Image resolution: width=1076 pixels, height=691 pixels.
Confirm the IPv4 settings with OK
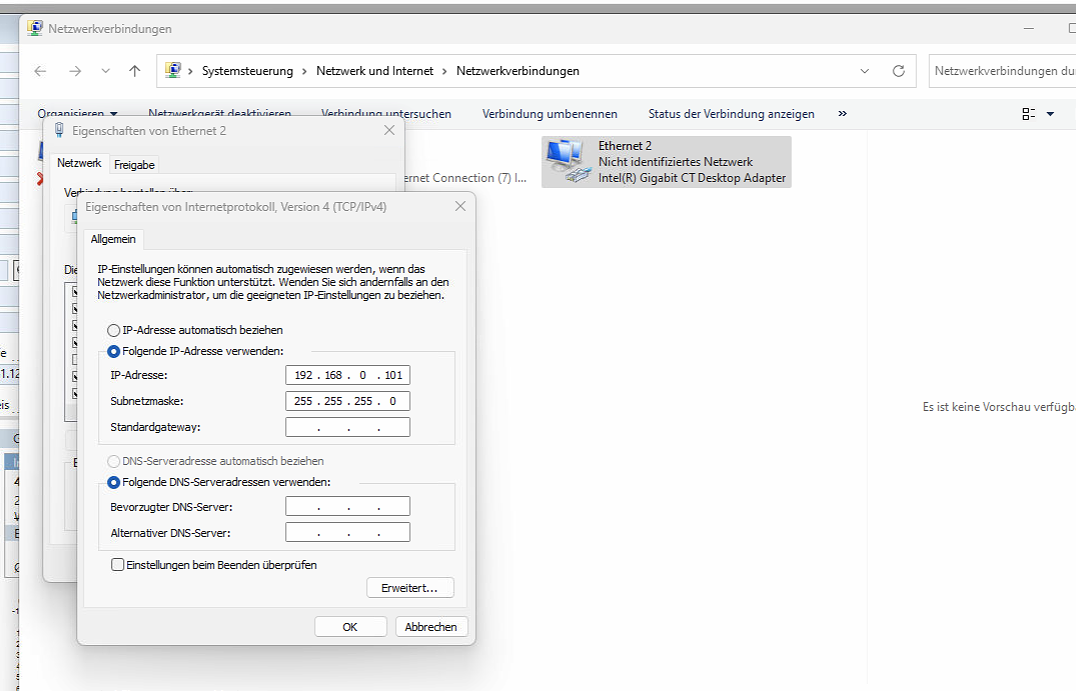(x=350, y=627)
